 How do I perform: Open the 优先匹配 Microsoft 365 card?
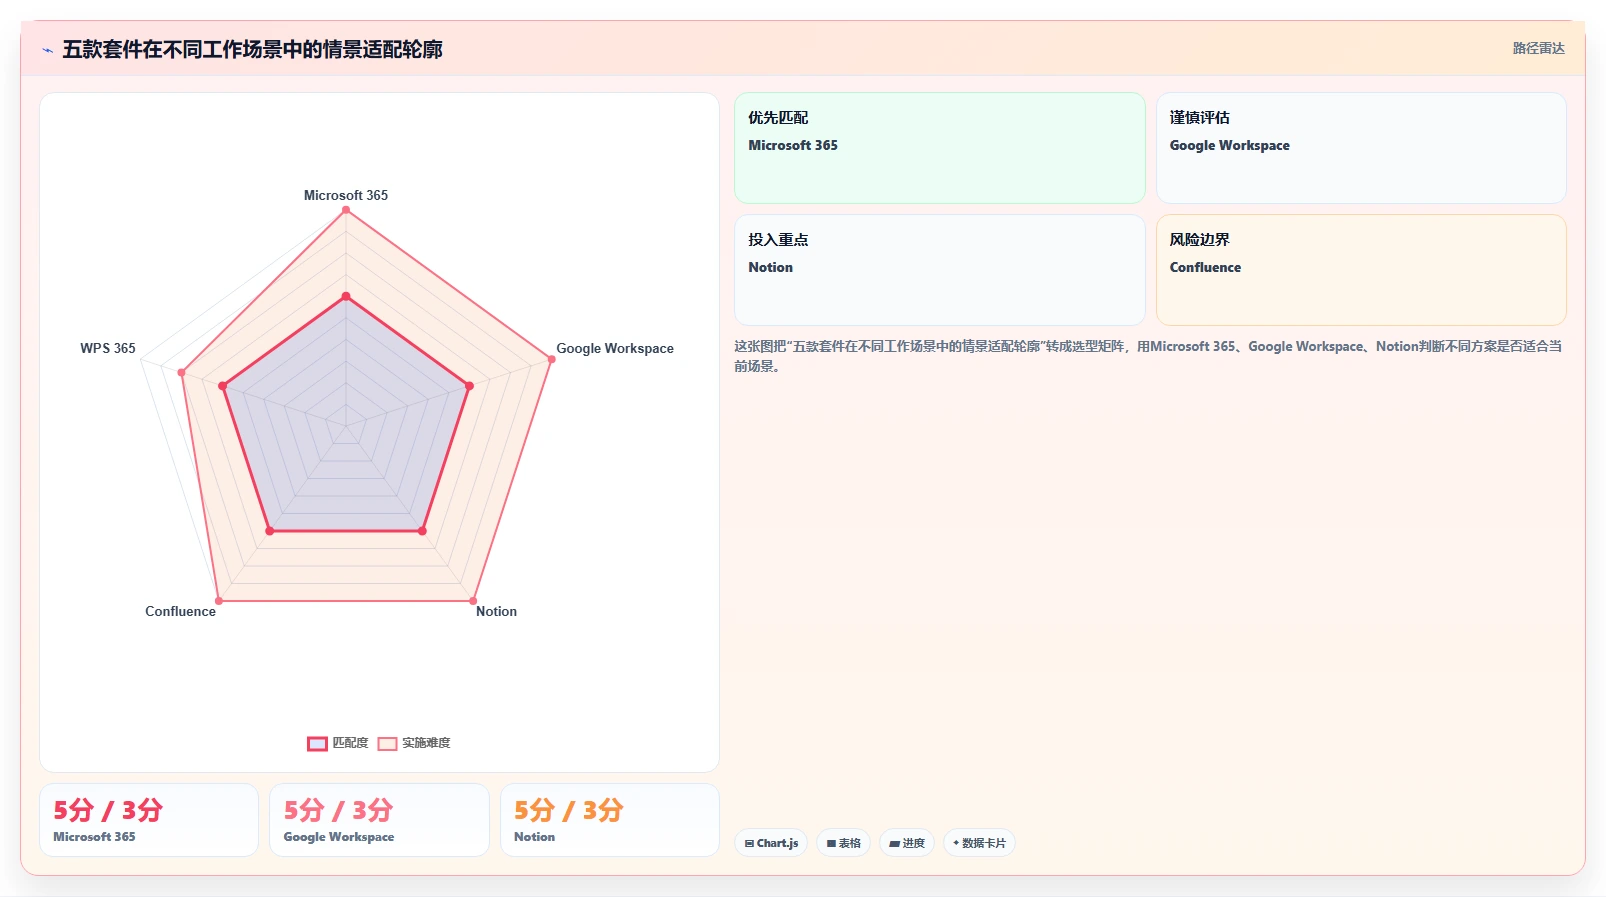tap(939, 148)
